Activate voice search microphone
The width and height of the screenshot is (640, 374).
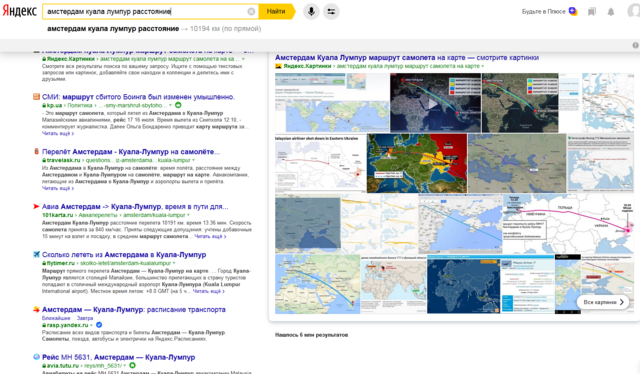tap(311, 11)
